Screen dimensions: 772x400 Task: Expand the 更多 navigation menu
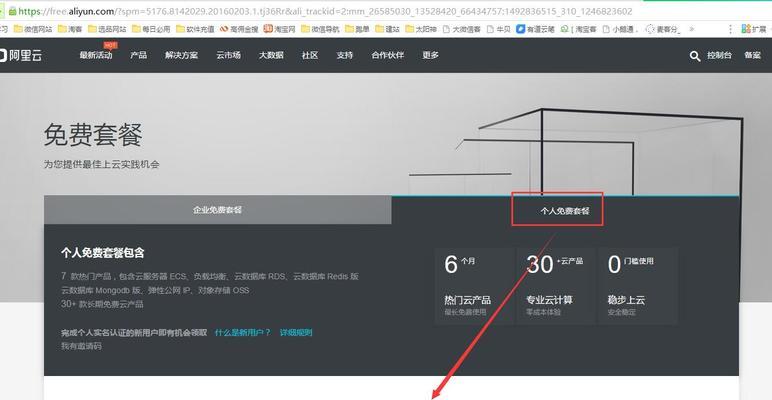(x=430, y=55)
